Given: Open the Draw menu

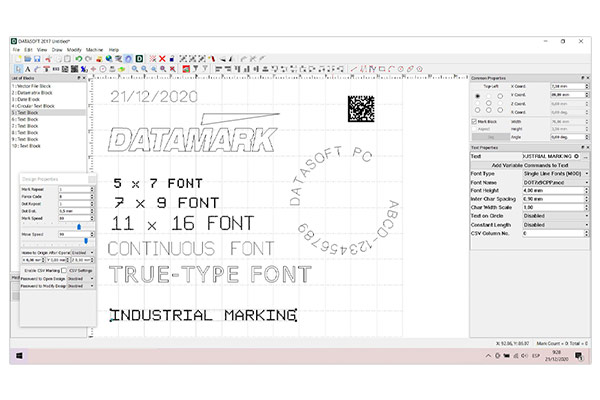Looking at the screenshot, I should 57,50.
